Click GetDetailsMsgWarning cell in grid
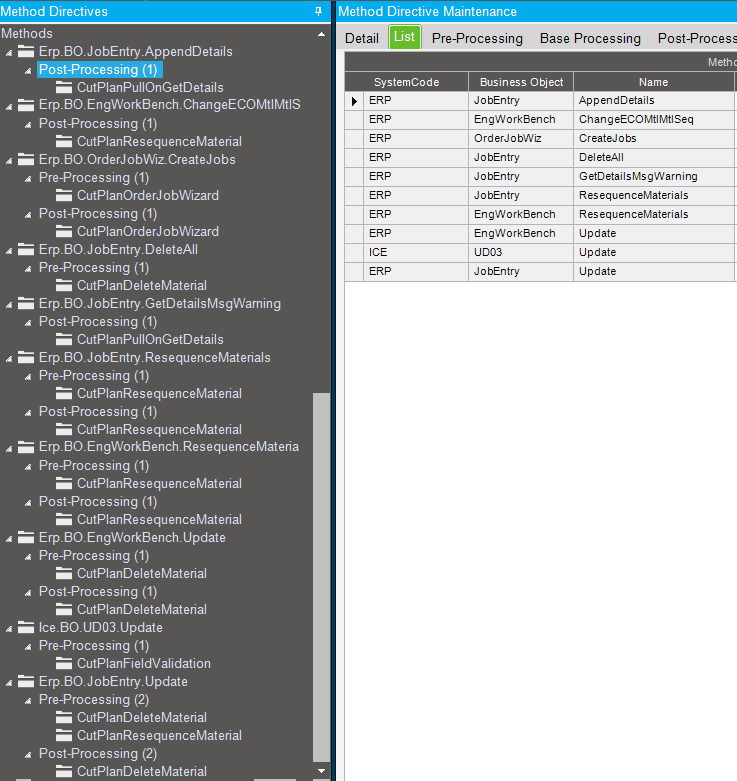 coord(653,176)
